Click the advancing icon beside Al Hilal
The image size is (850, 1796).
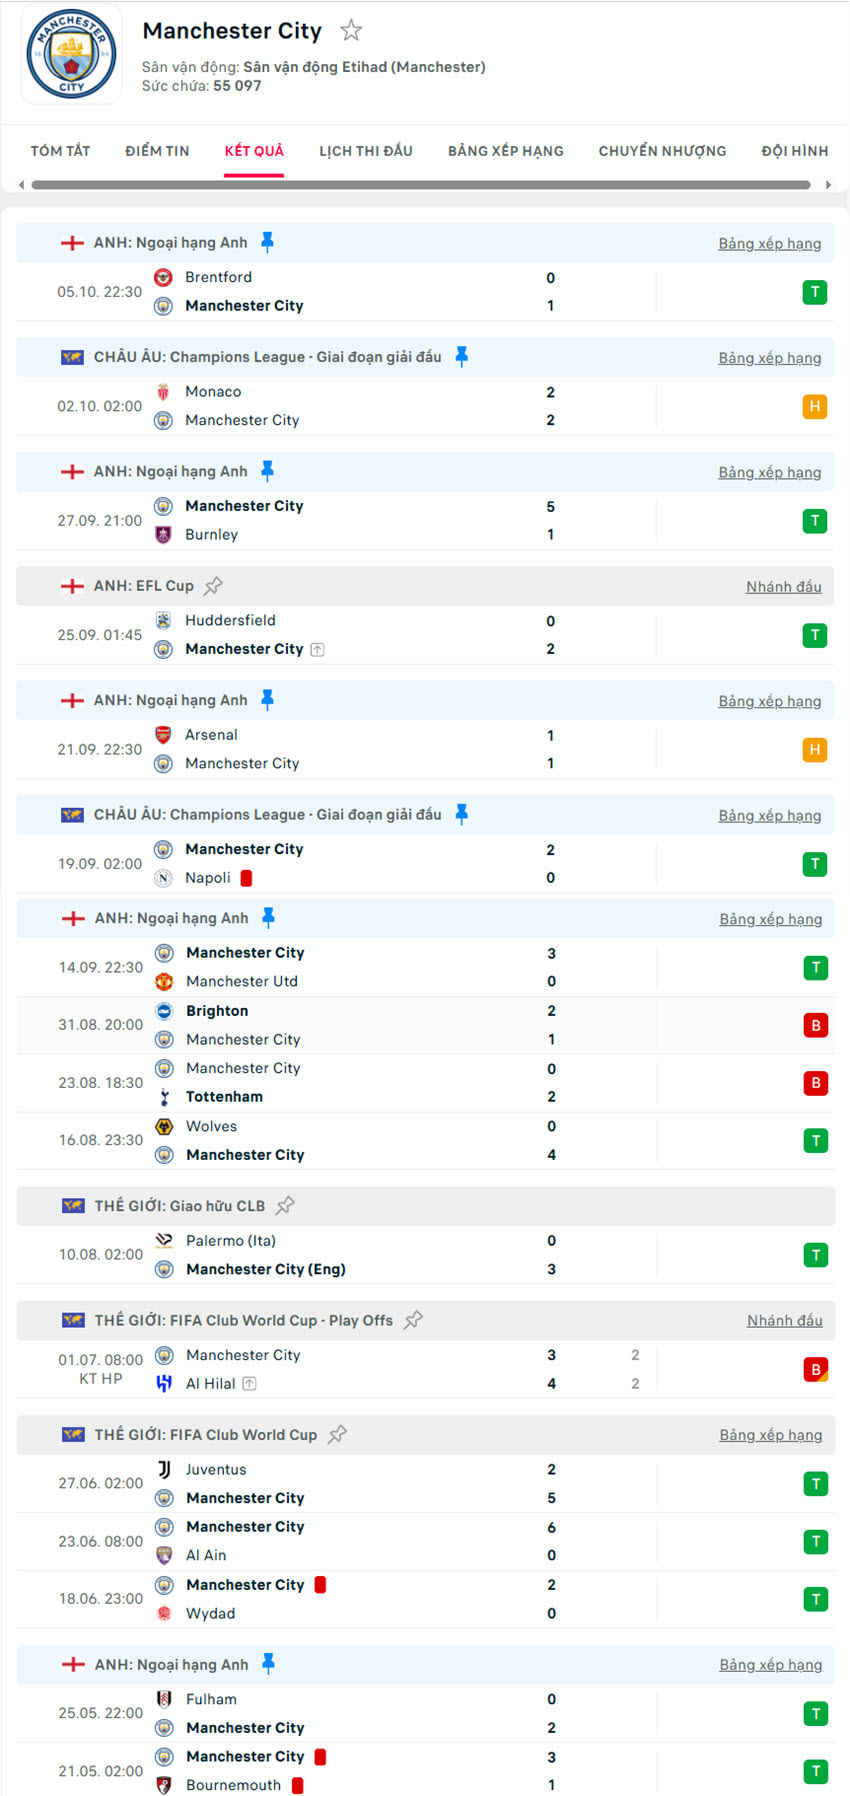[x=250, y=1384]
